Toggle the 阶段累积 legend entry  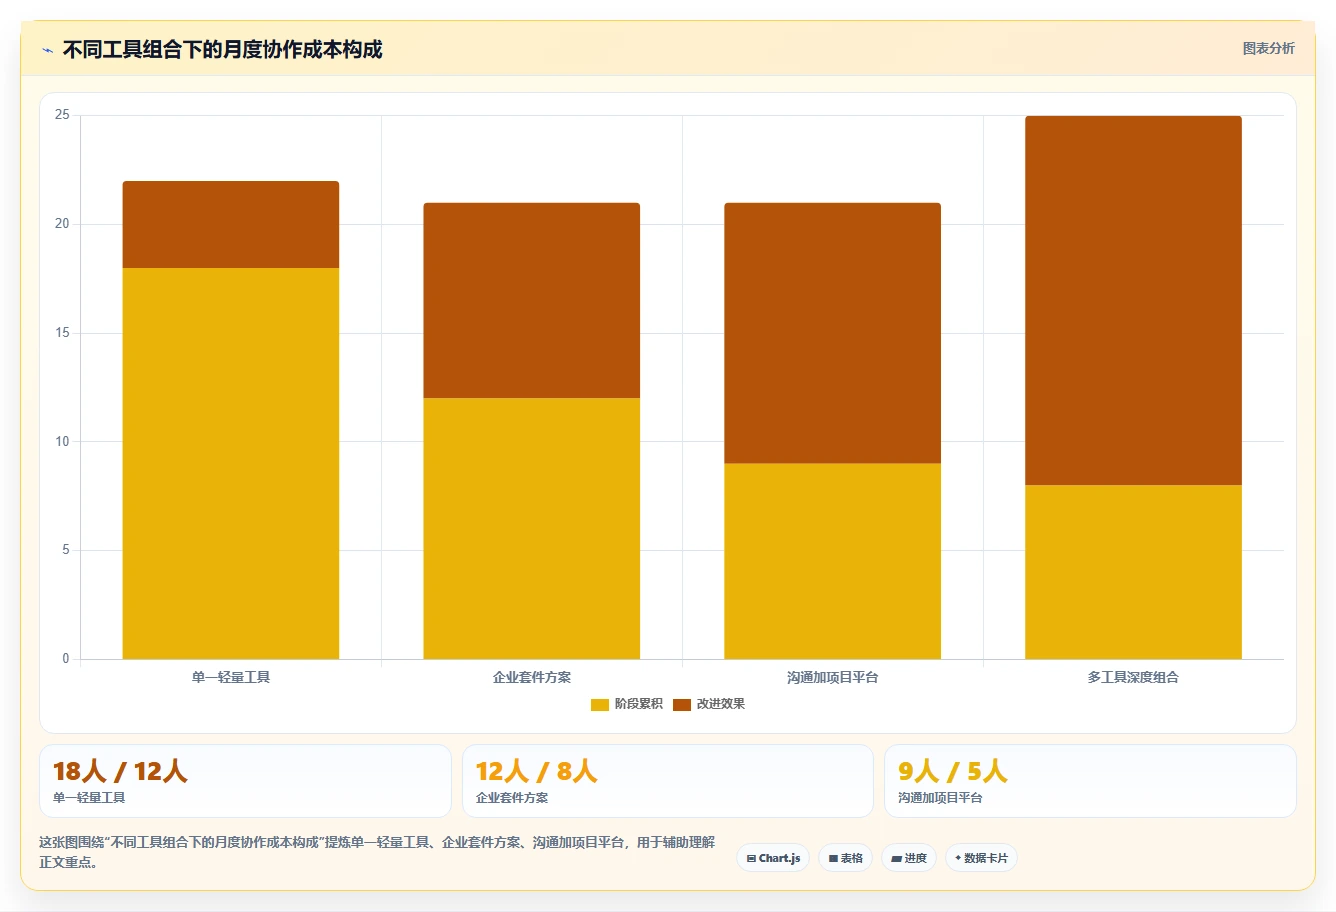pos(627,704)
